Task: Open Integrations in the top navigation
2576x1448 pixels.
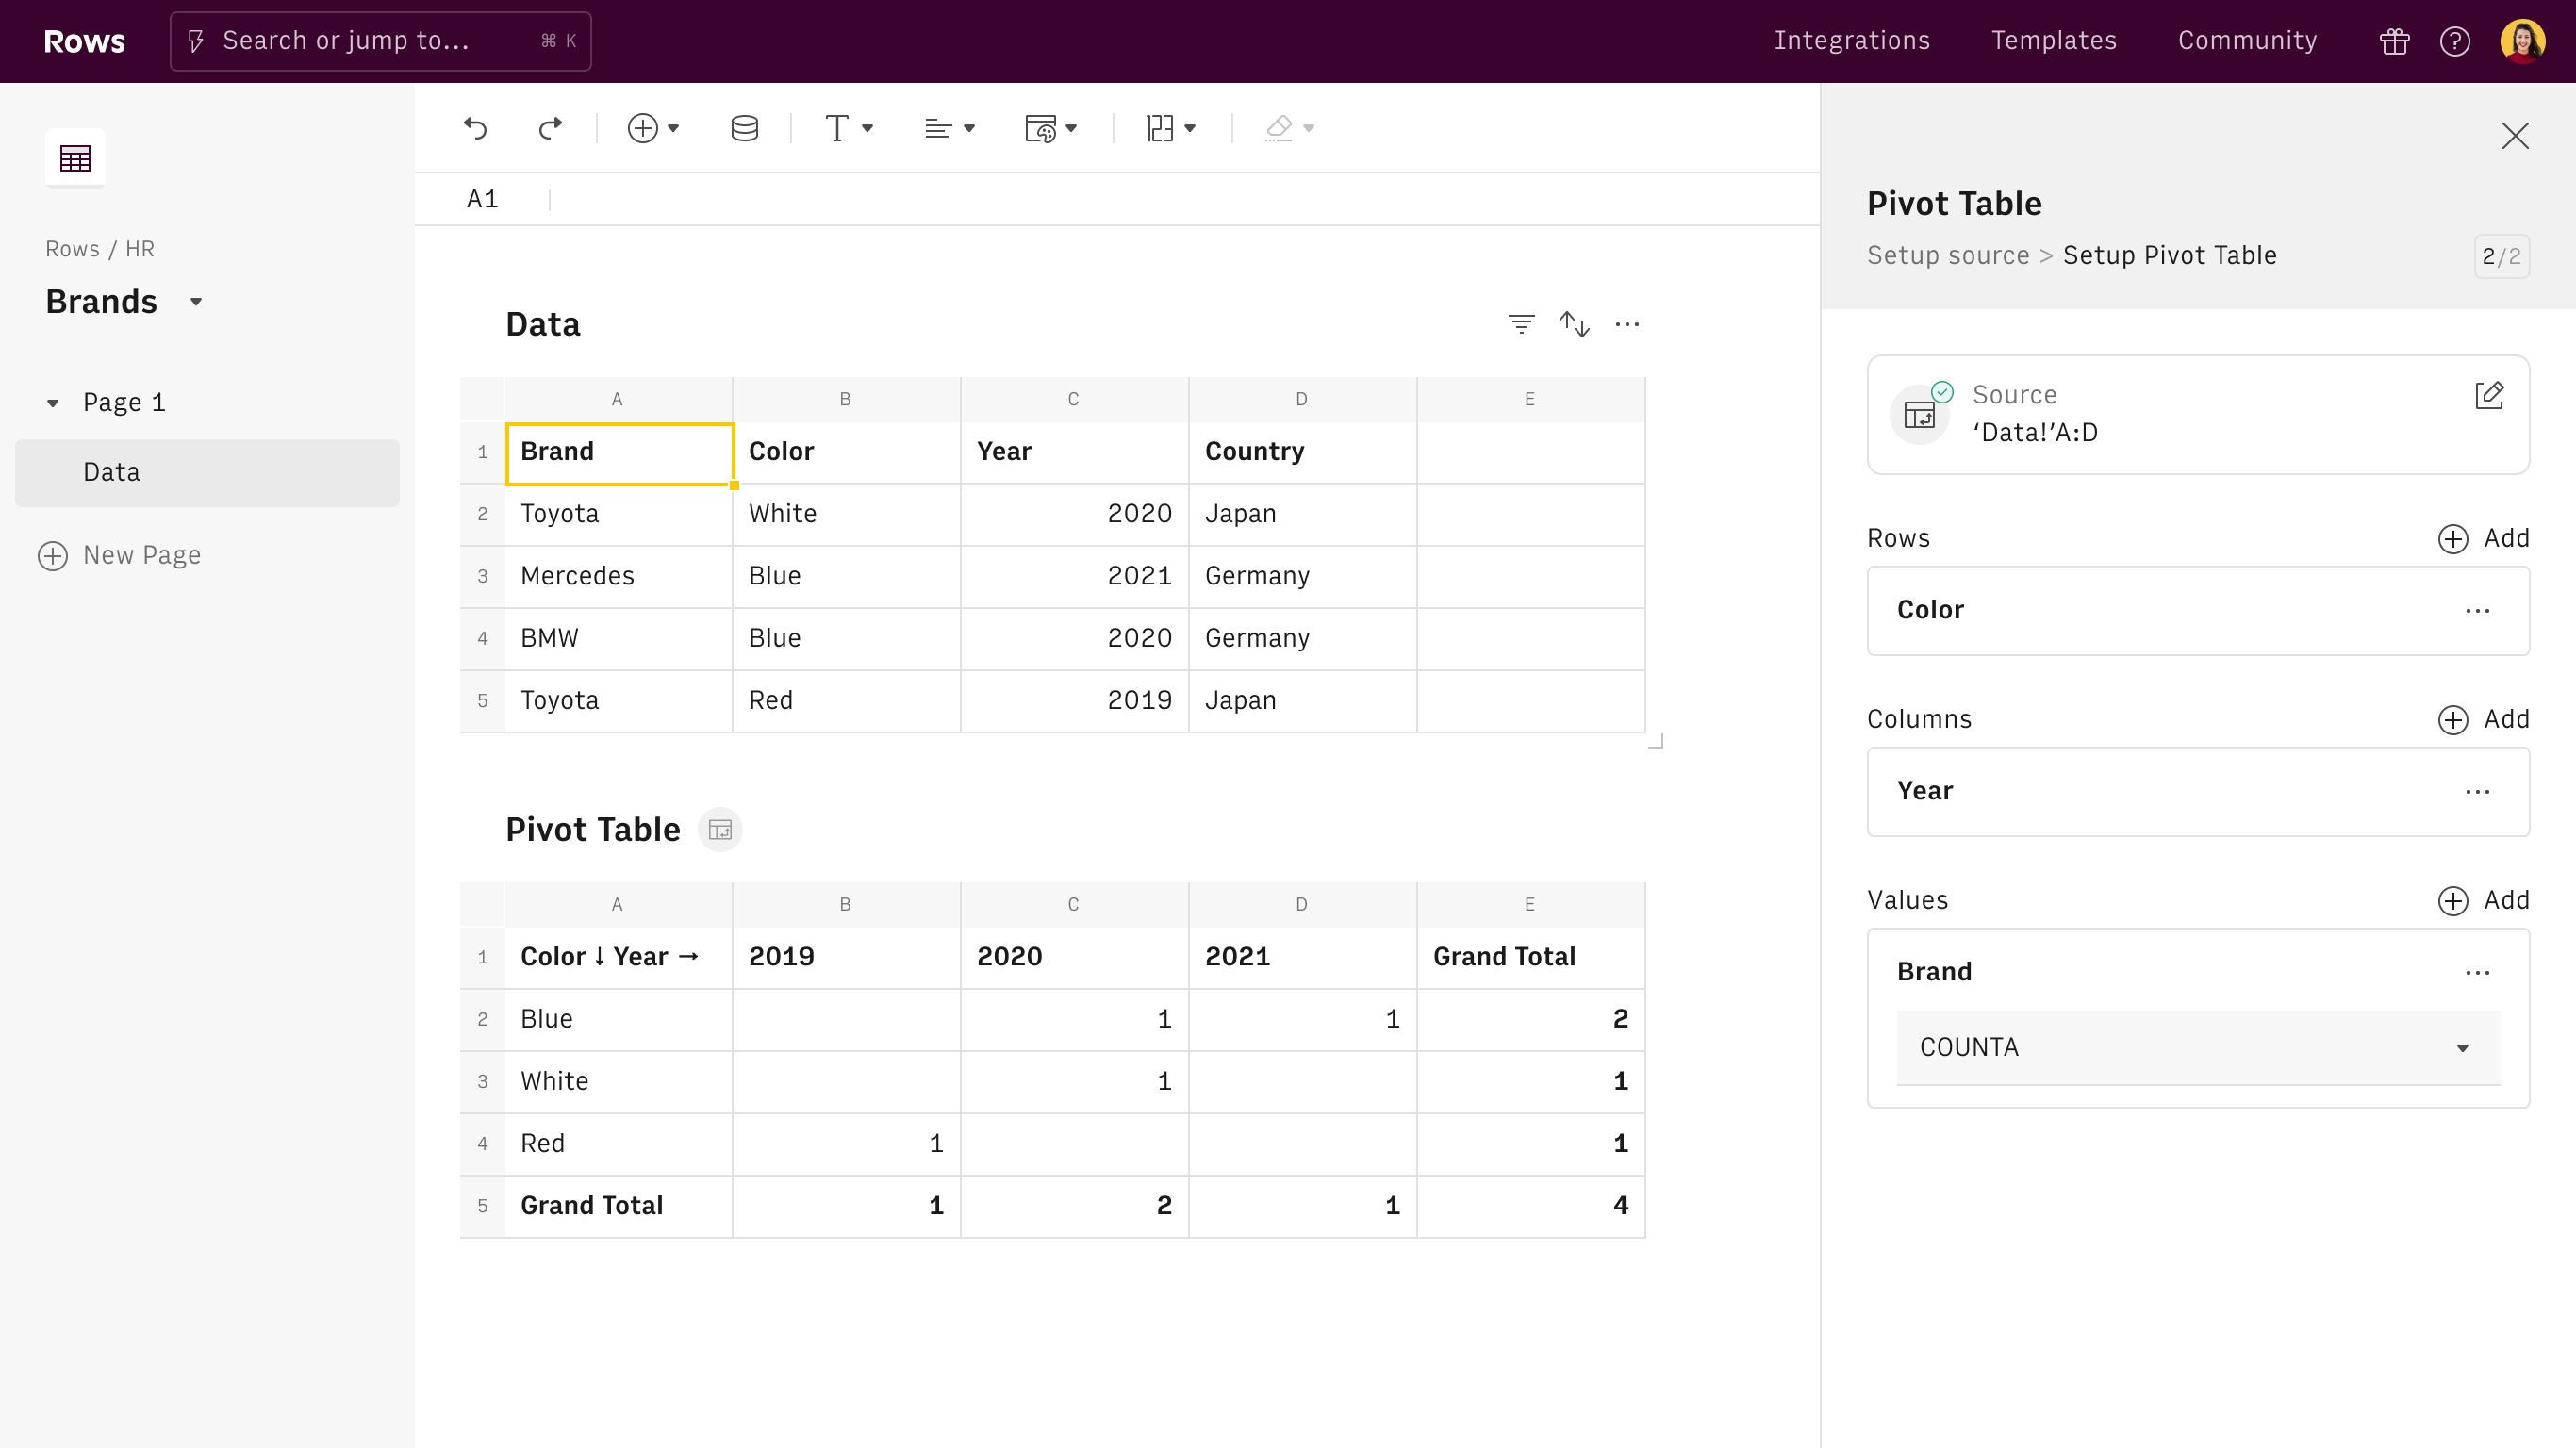Action: 1852,41
